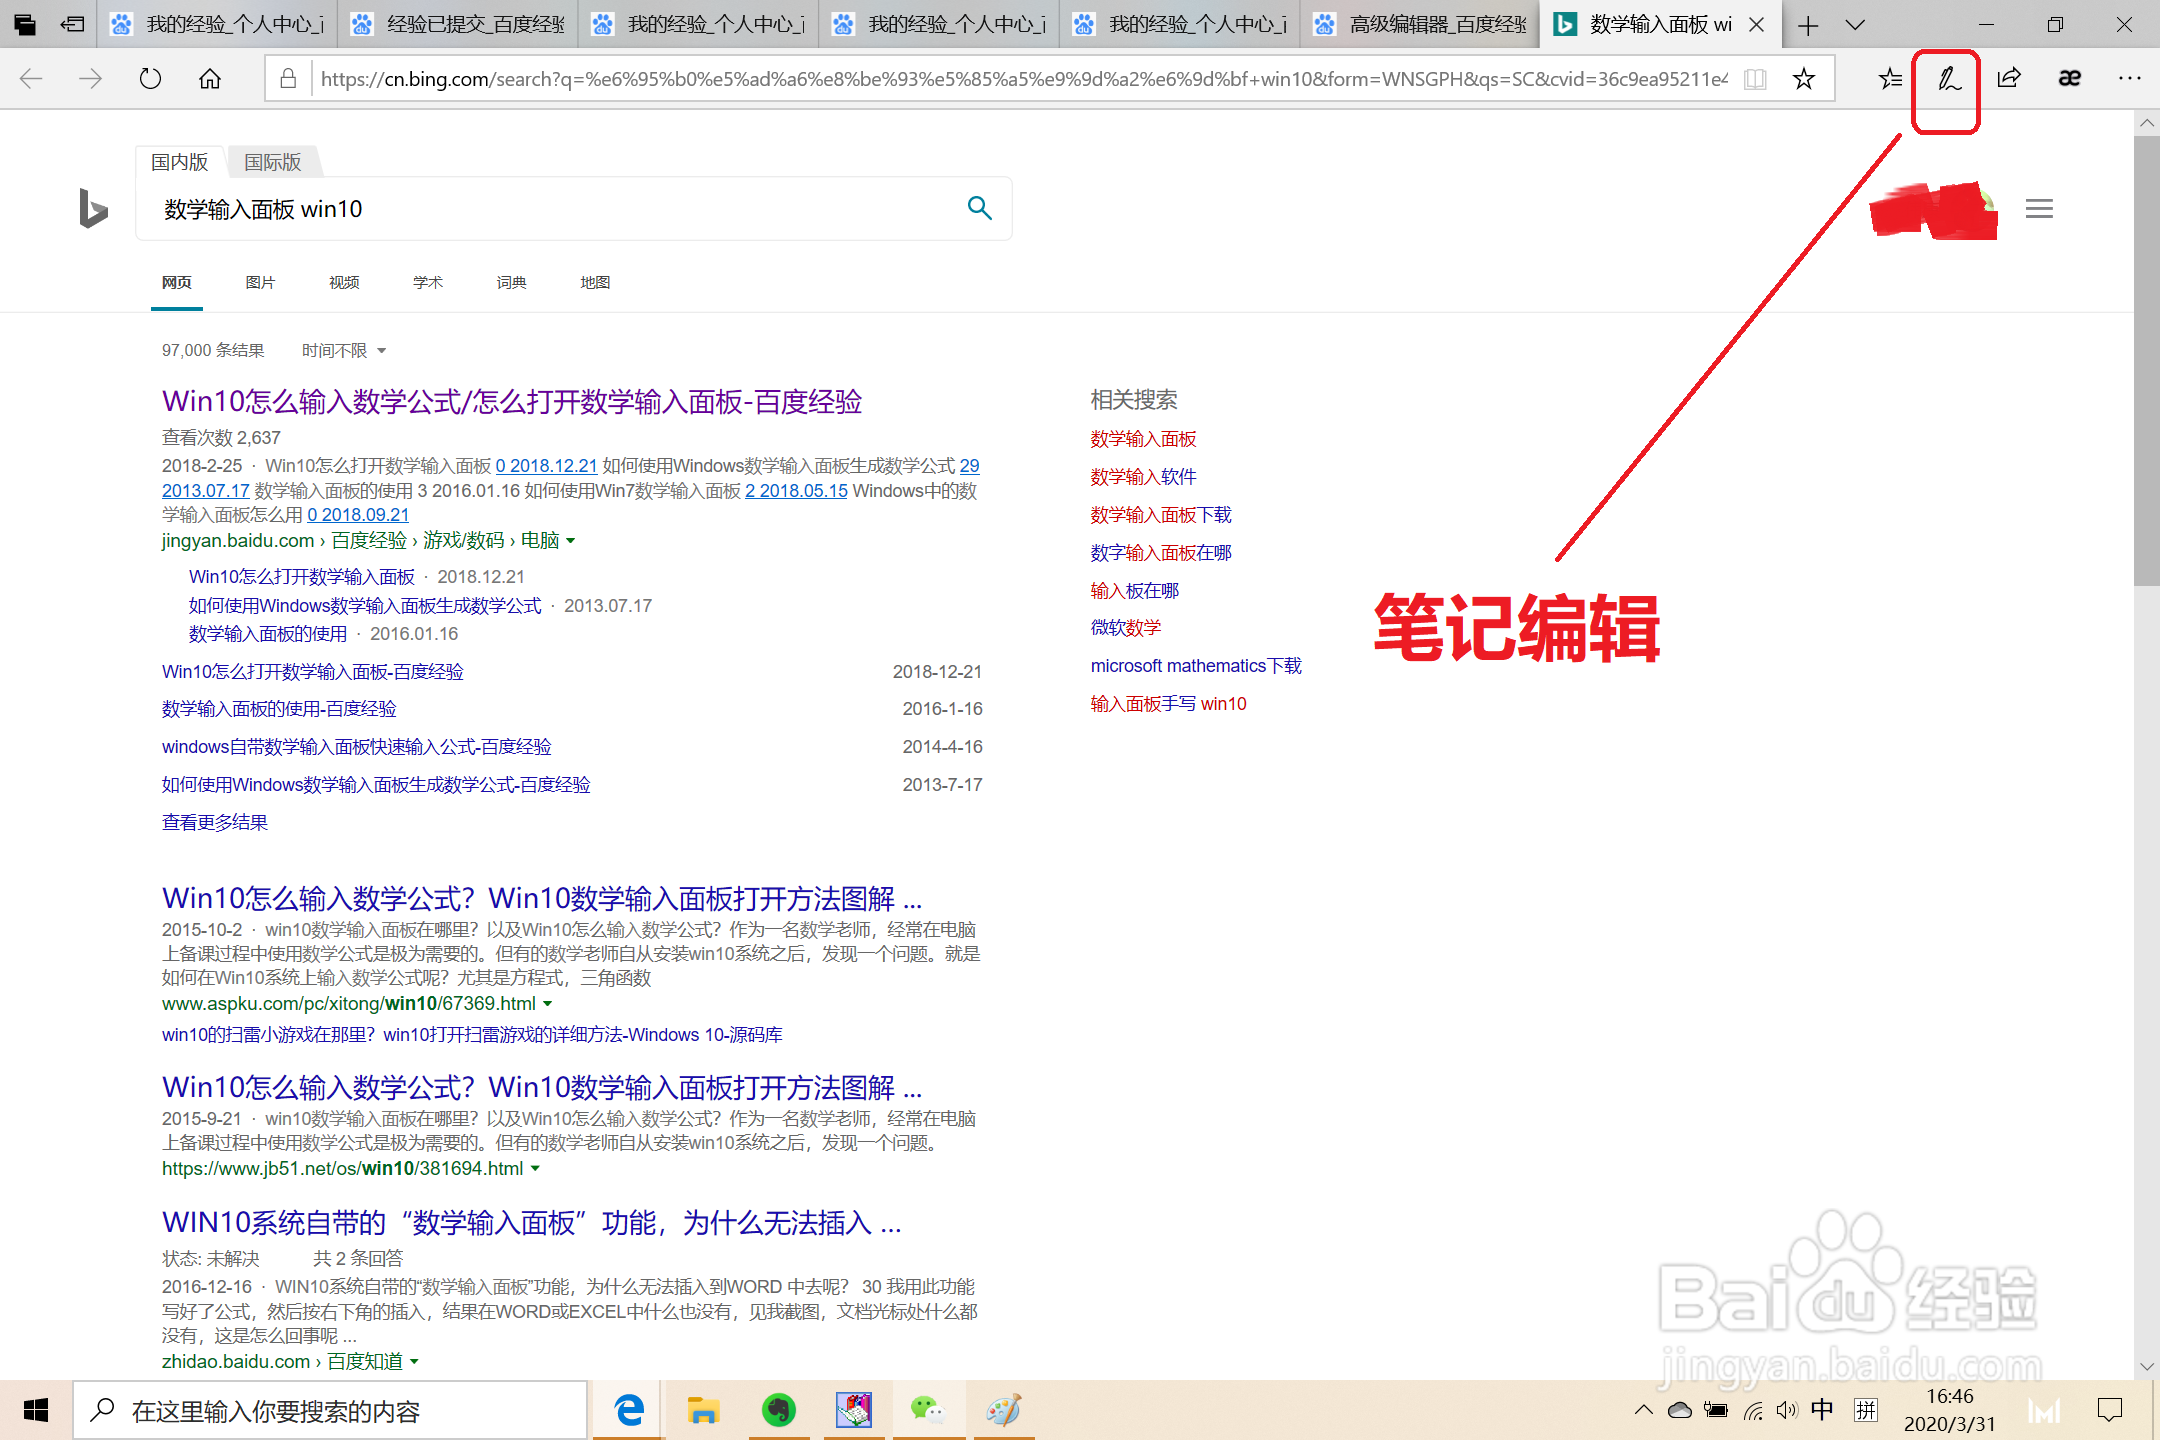Screen dimensions: 2160x1440
Task: Click the site padlock icon in address bar
Action: tap(288, 79)
